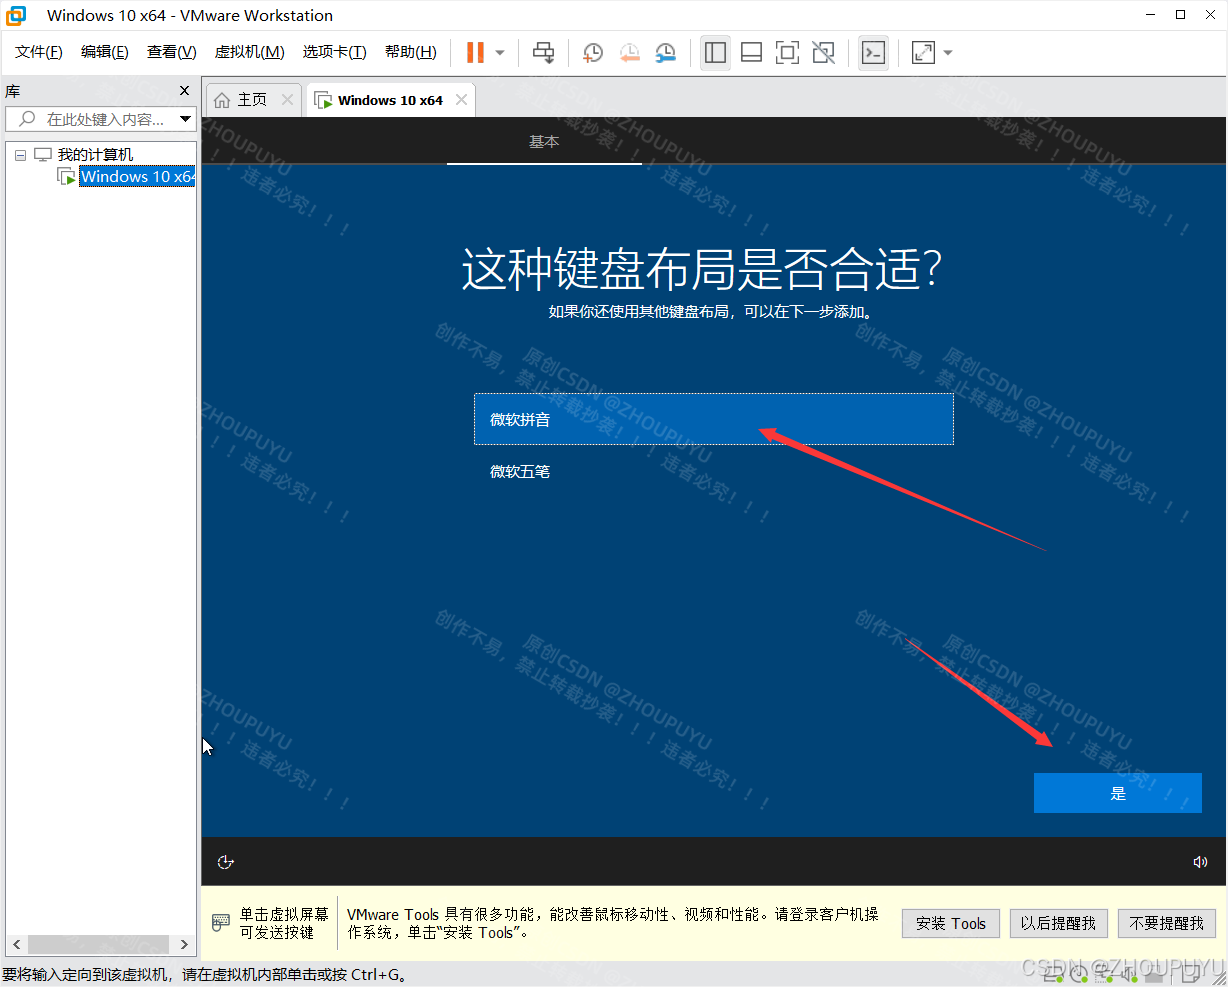Click the library search box
The height and width of the screenshot is (987, 1228).
101,119
